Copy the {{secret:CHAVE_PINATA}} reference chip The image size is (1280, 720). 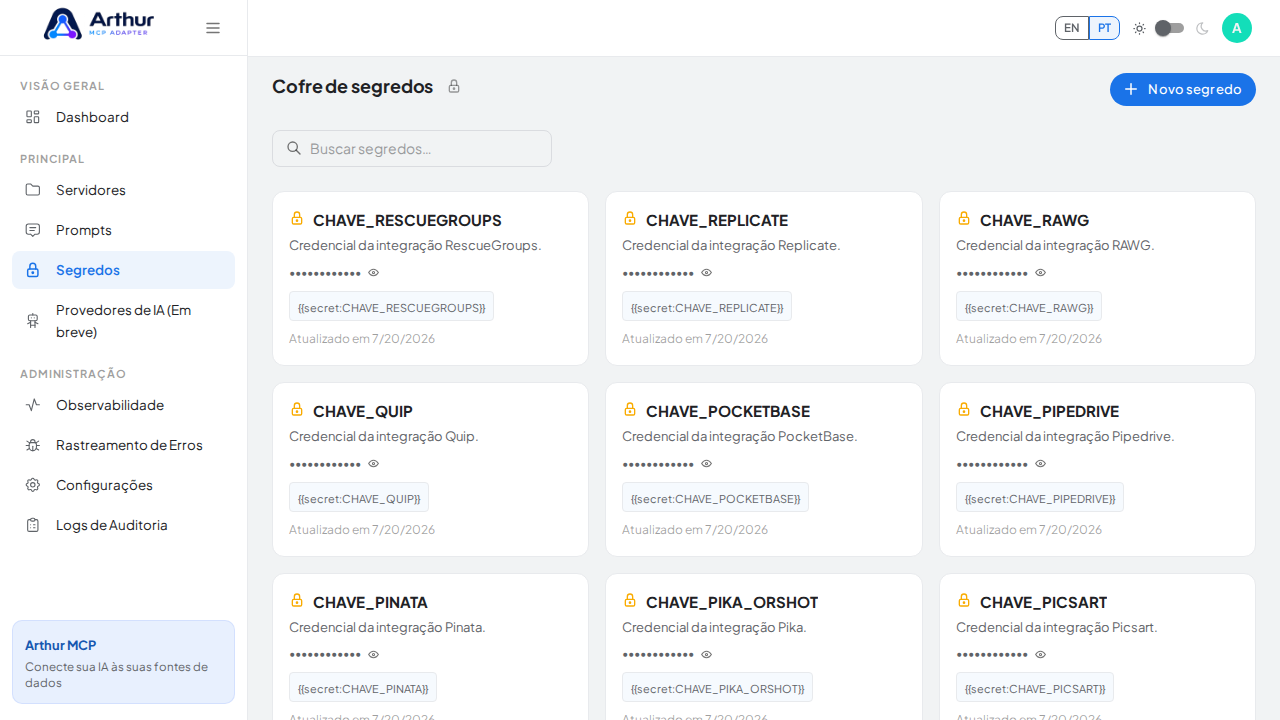point(363,687)
